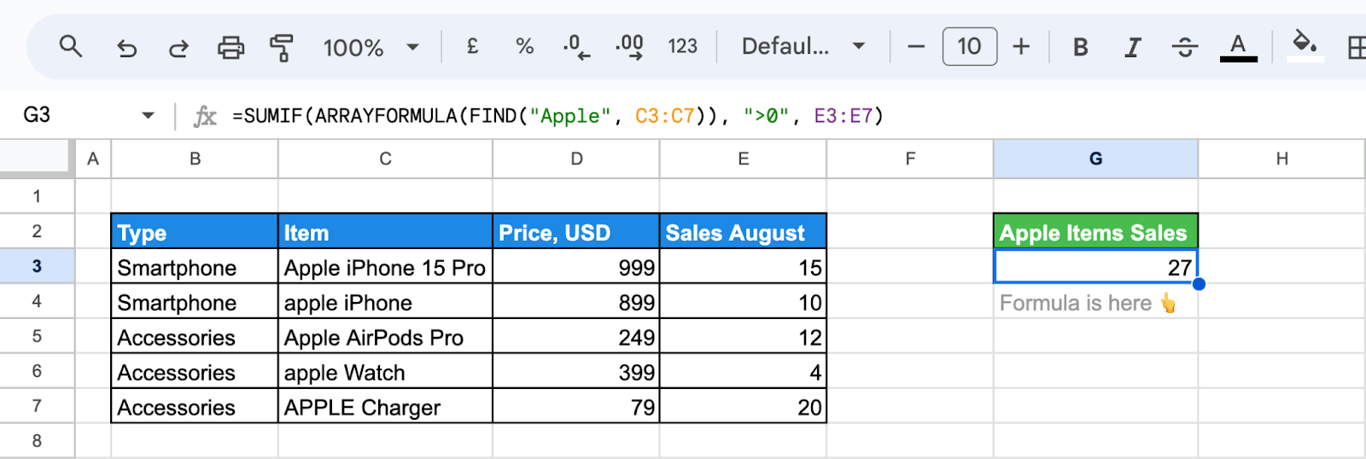Select cell with apple iPhone
Screen dimensions: 1366x459
coord(385,302)
